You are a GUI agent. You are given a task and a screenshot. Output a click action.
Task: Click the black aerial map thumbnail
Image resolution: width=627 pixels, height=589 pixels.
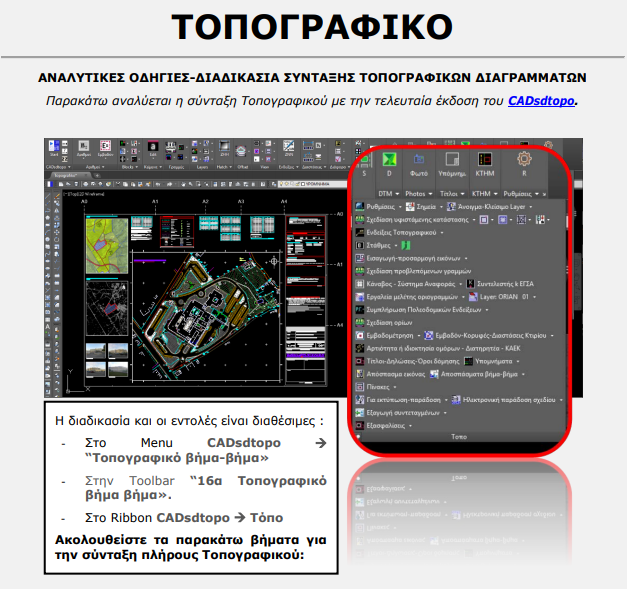click(107, 308)
